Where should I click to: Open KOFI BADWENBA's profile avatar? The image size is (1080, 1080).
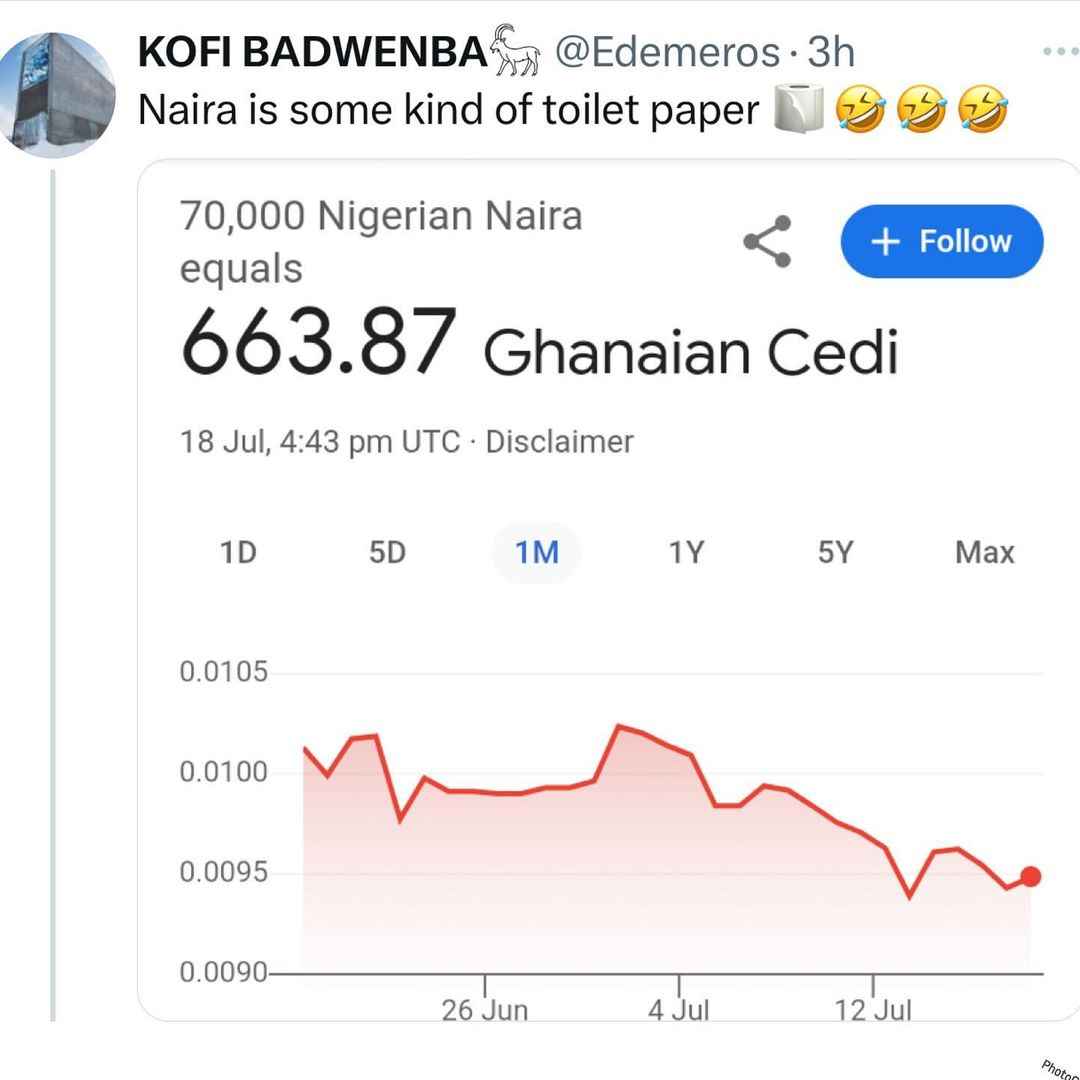58,95
